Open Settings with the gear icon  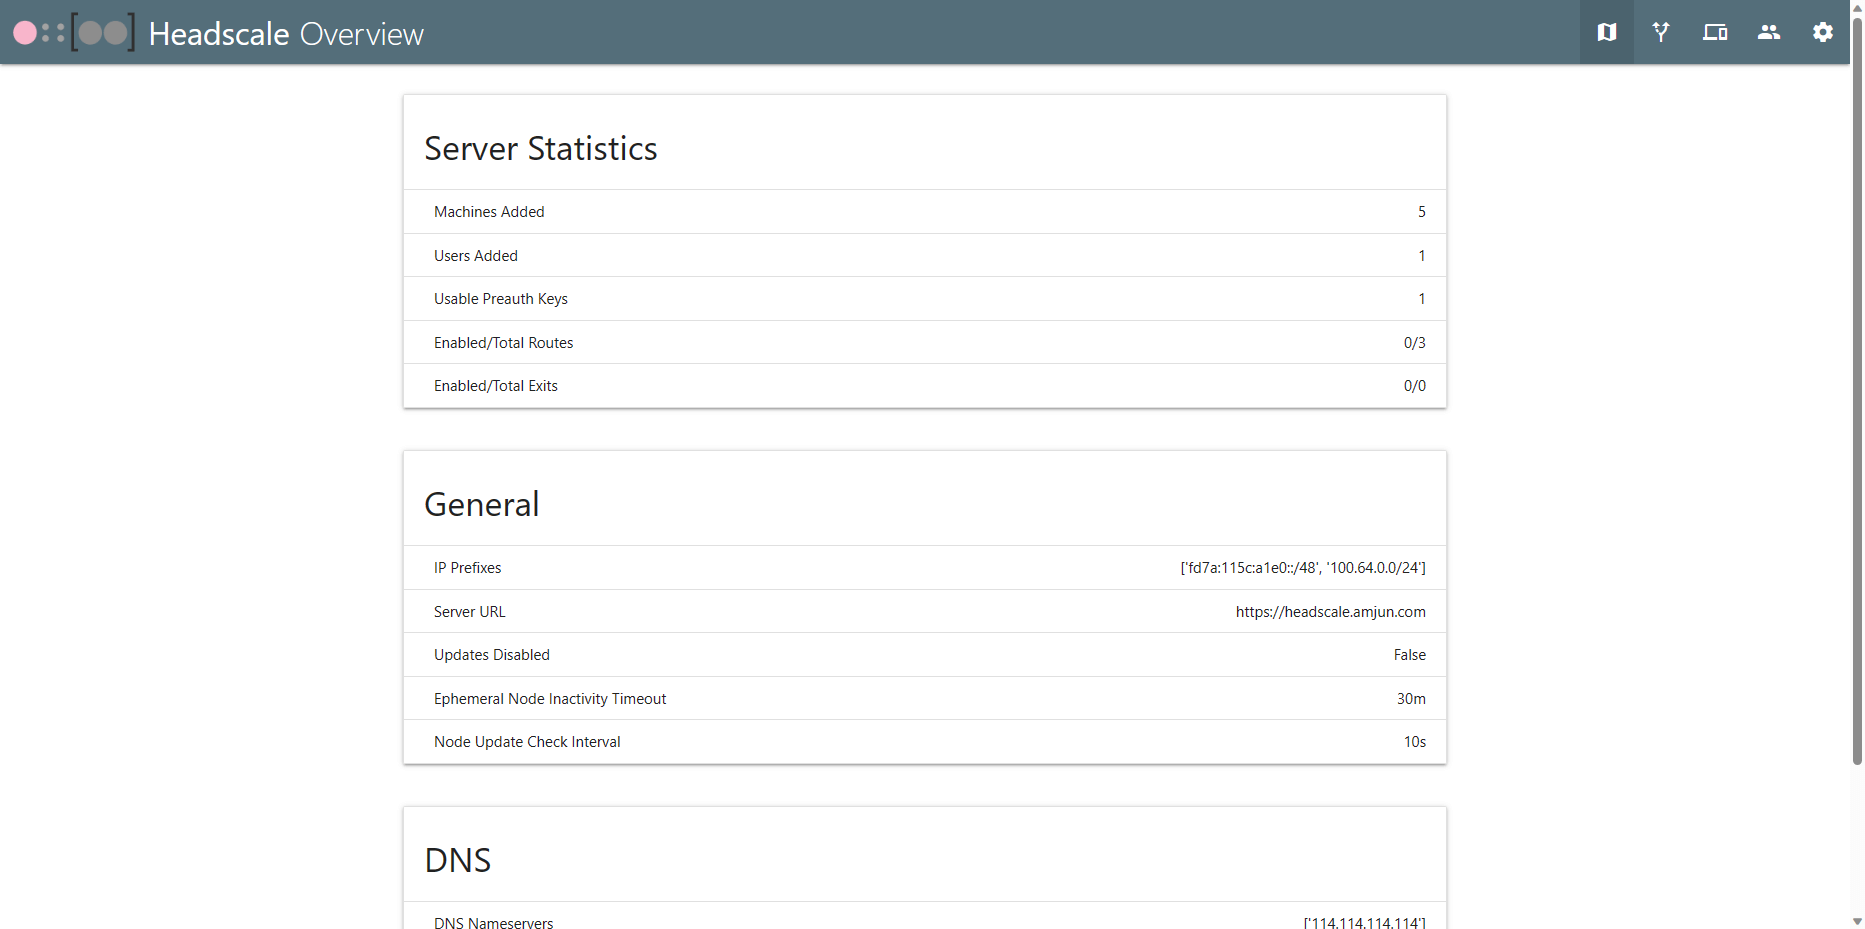coord(1823,32)
